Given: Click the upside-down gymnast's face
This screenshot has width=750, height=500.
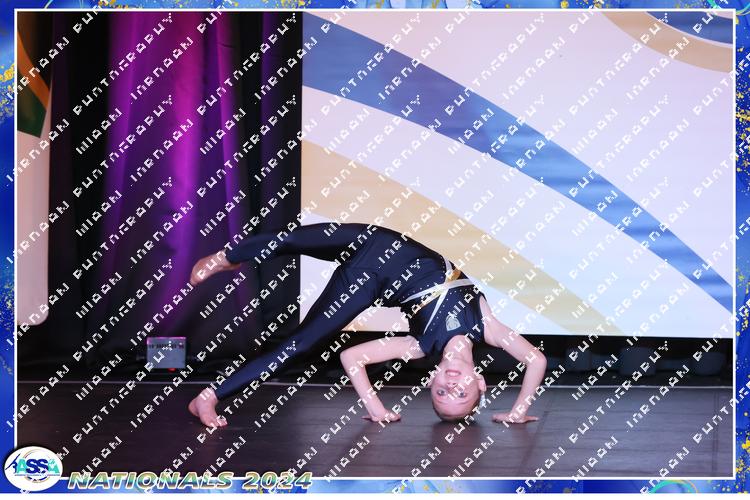Looking at the screenshot, I should [x=455, y=388].
